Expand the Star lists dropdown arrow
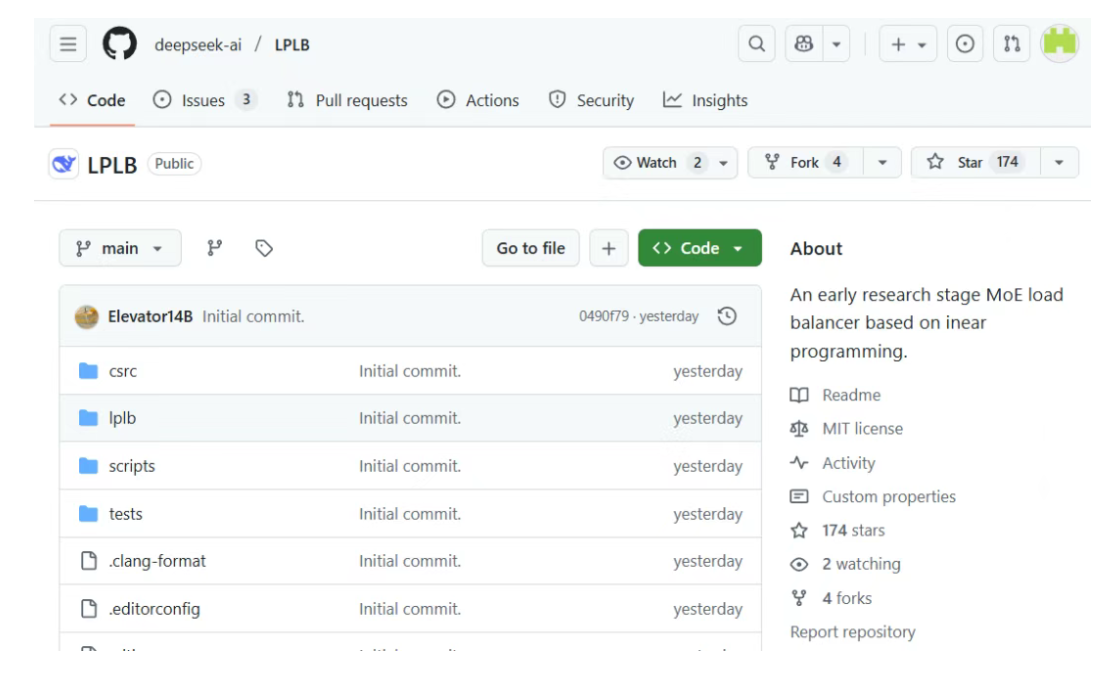Image resolution: width=1114 pixels, height=680 pixels. coord(1059,162)
